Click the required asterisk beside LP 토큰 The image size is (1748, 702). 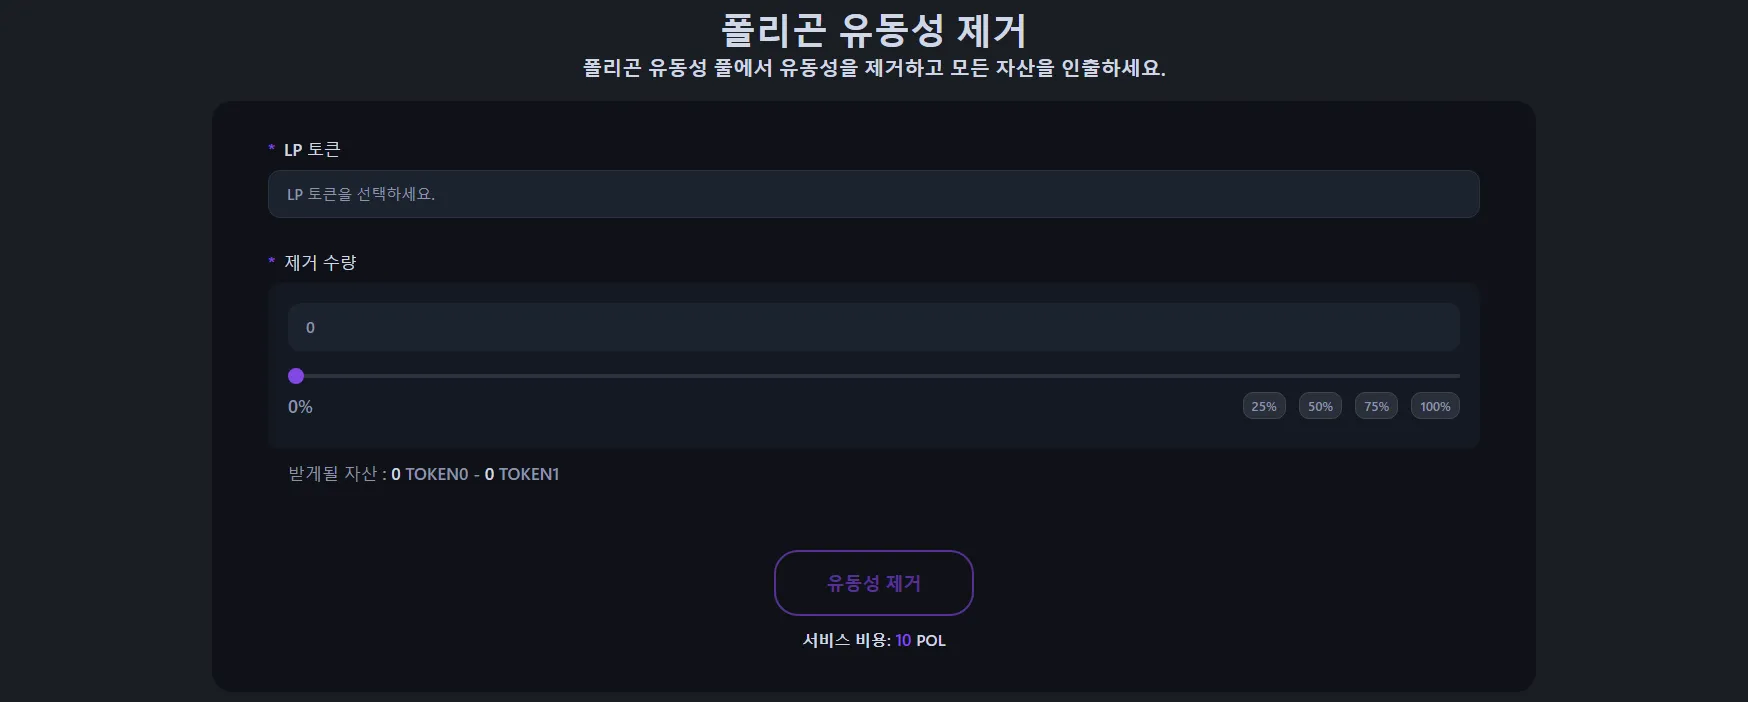(x=271, y=149)
